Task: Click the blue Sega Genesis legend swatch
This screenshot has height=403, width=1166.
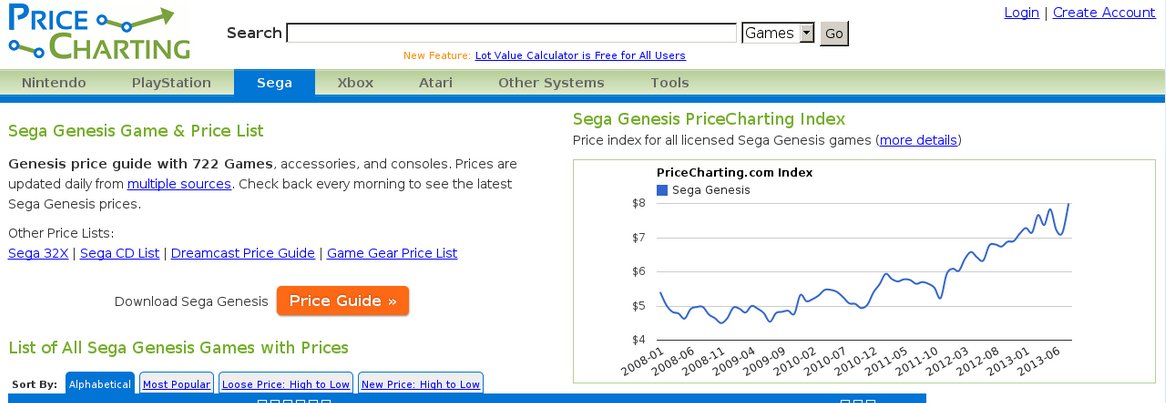Action: coord(662,190)
